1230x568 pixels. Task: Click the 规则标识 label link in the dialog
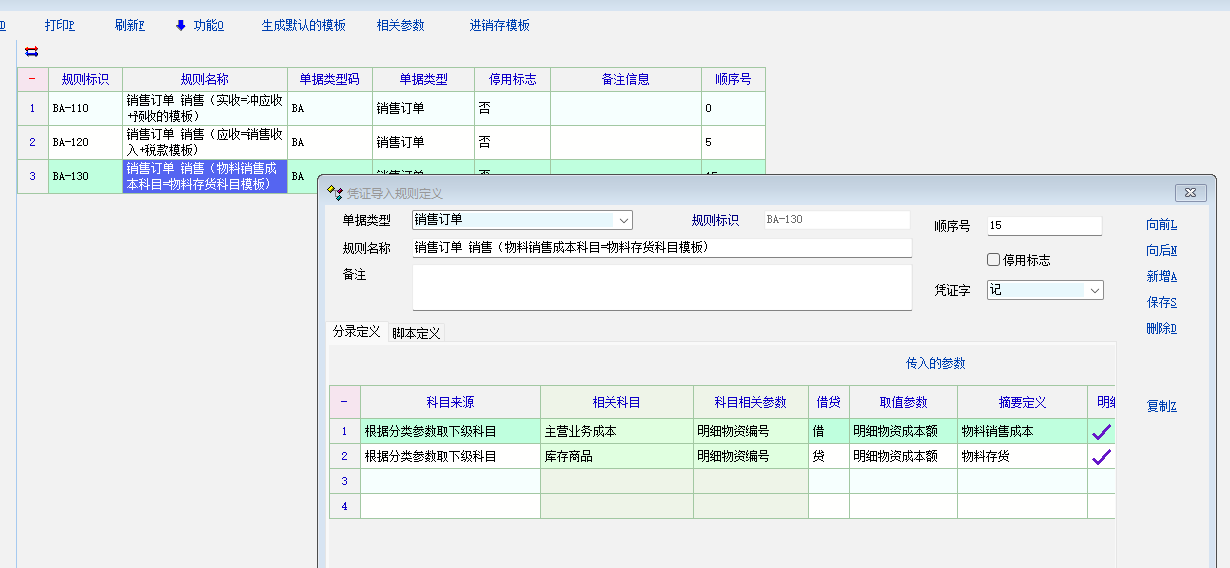coord(715,220)
